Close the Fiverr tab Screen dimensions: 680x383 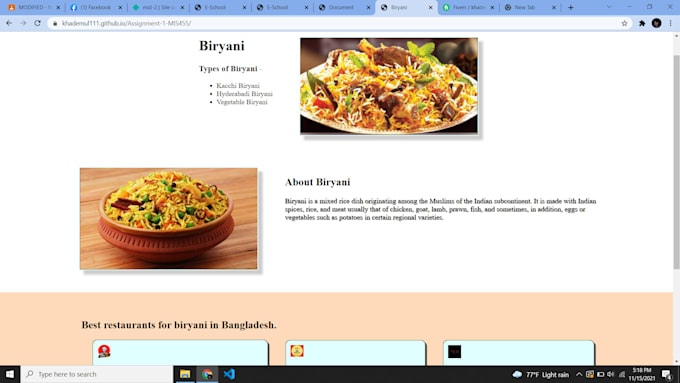[492, 7]
